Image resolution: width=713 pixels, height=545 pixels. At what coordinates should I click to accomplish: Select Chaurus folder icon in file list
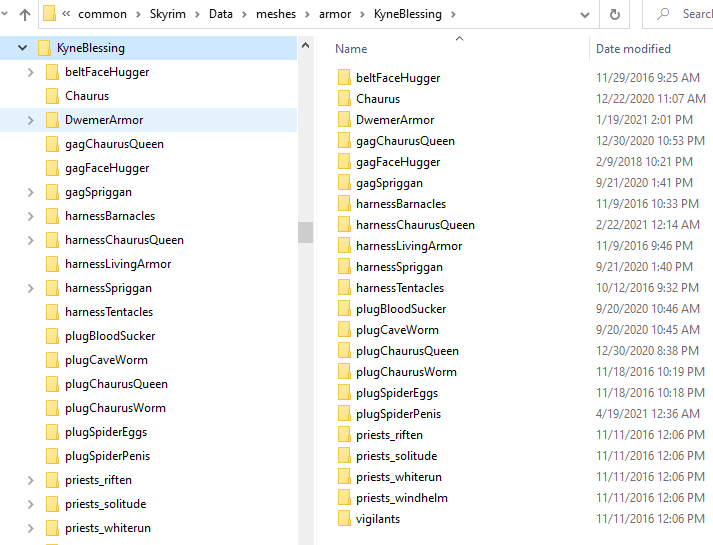[x=344, y=99]
